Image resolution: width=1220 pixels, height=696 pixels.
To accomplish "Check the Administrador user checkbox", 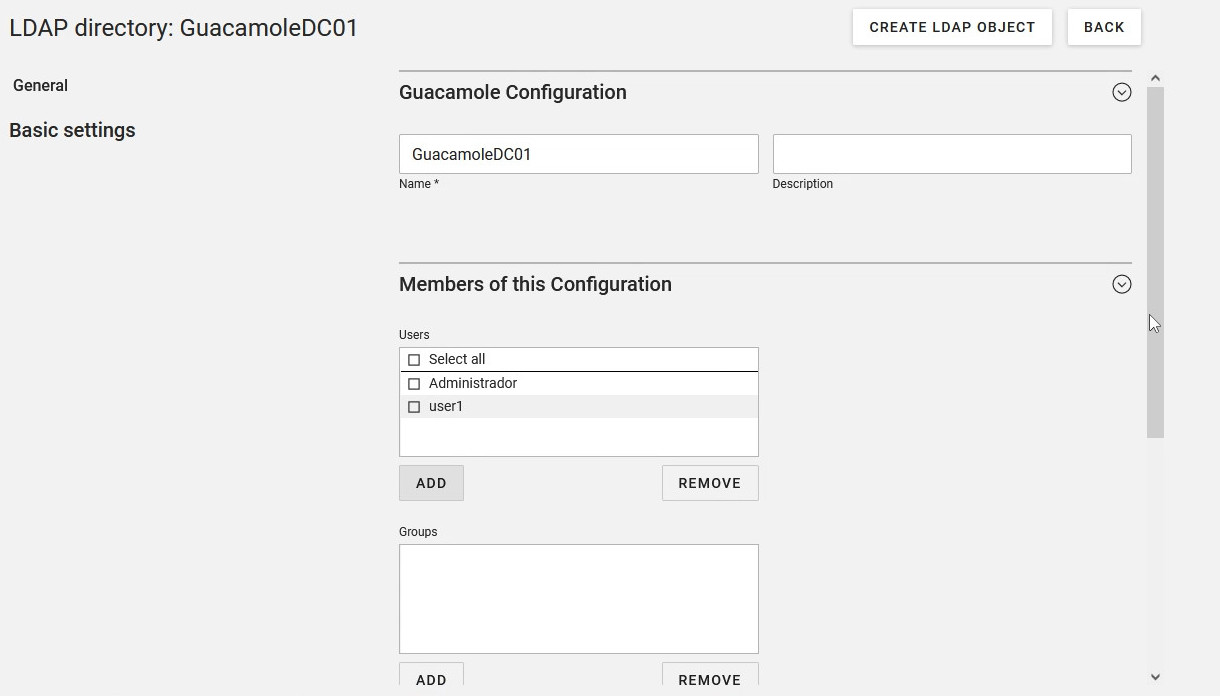I will 414,384.
